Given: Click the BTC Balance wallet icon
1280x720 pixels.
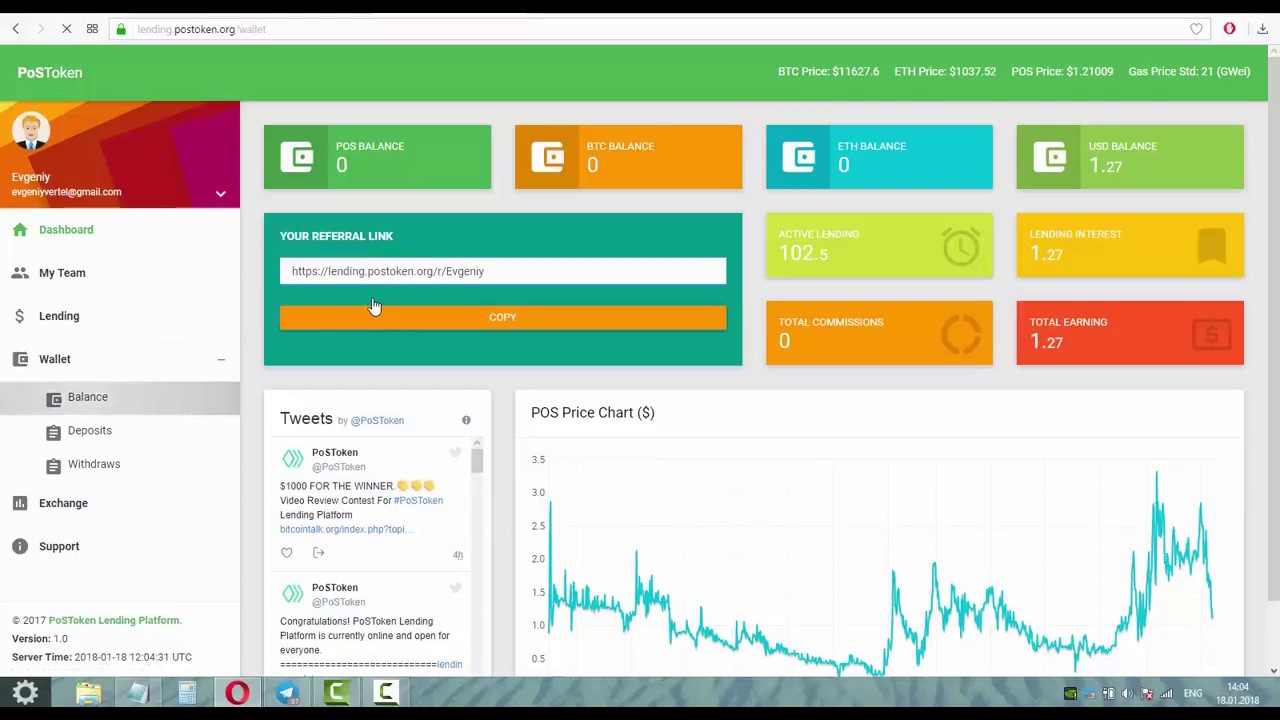Looking at the screenshot, I should (x=548, y=157).
